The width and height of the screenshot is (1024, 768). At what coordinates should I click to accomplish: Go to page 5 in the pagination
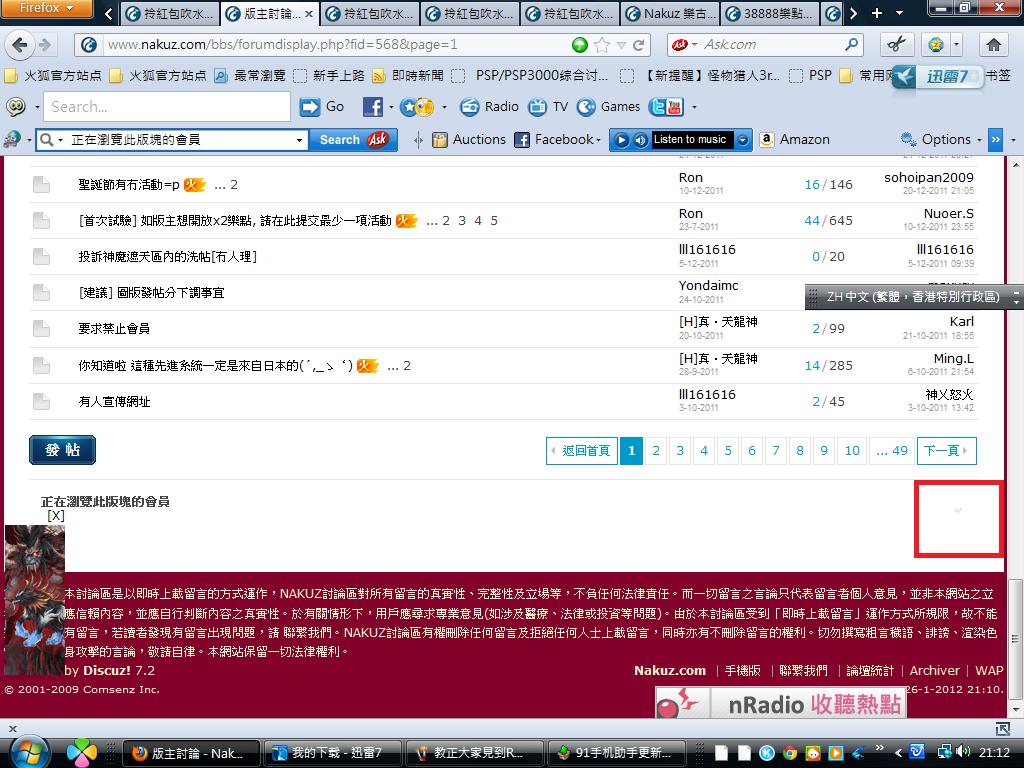tap(728, 451)
